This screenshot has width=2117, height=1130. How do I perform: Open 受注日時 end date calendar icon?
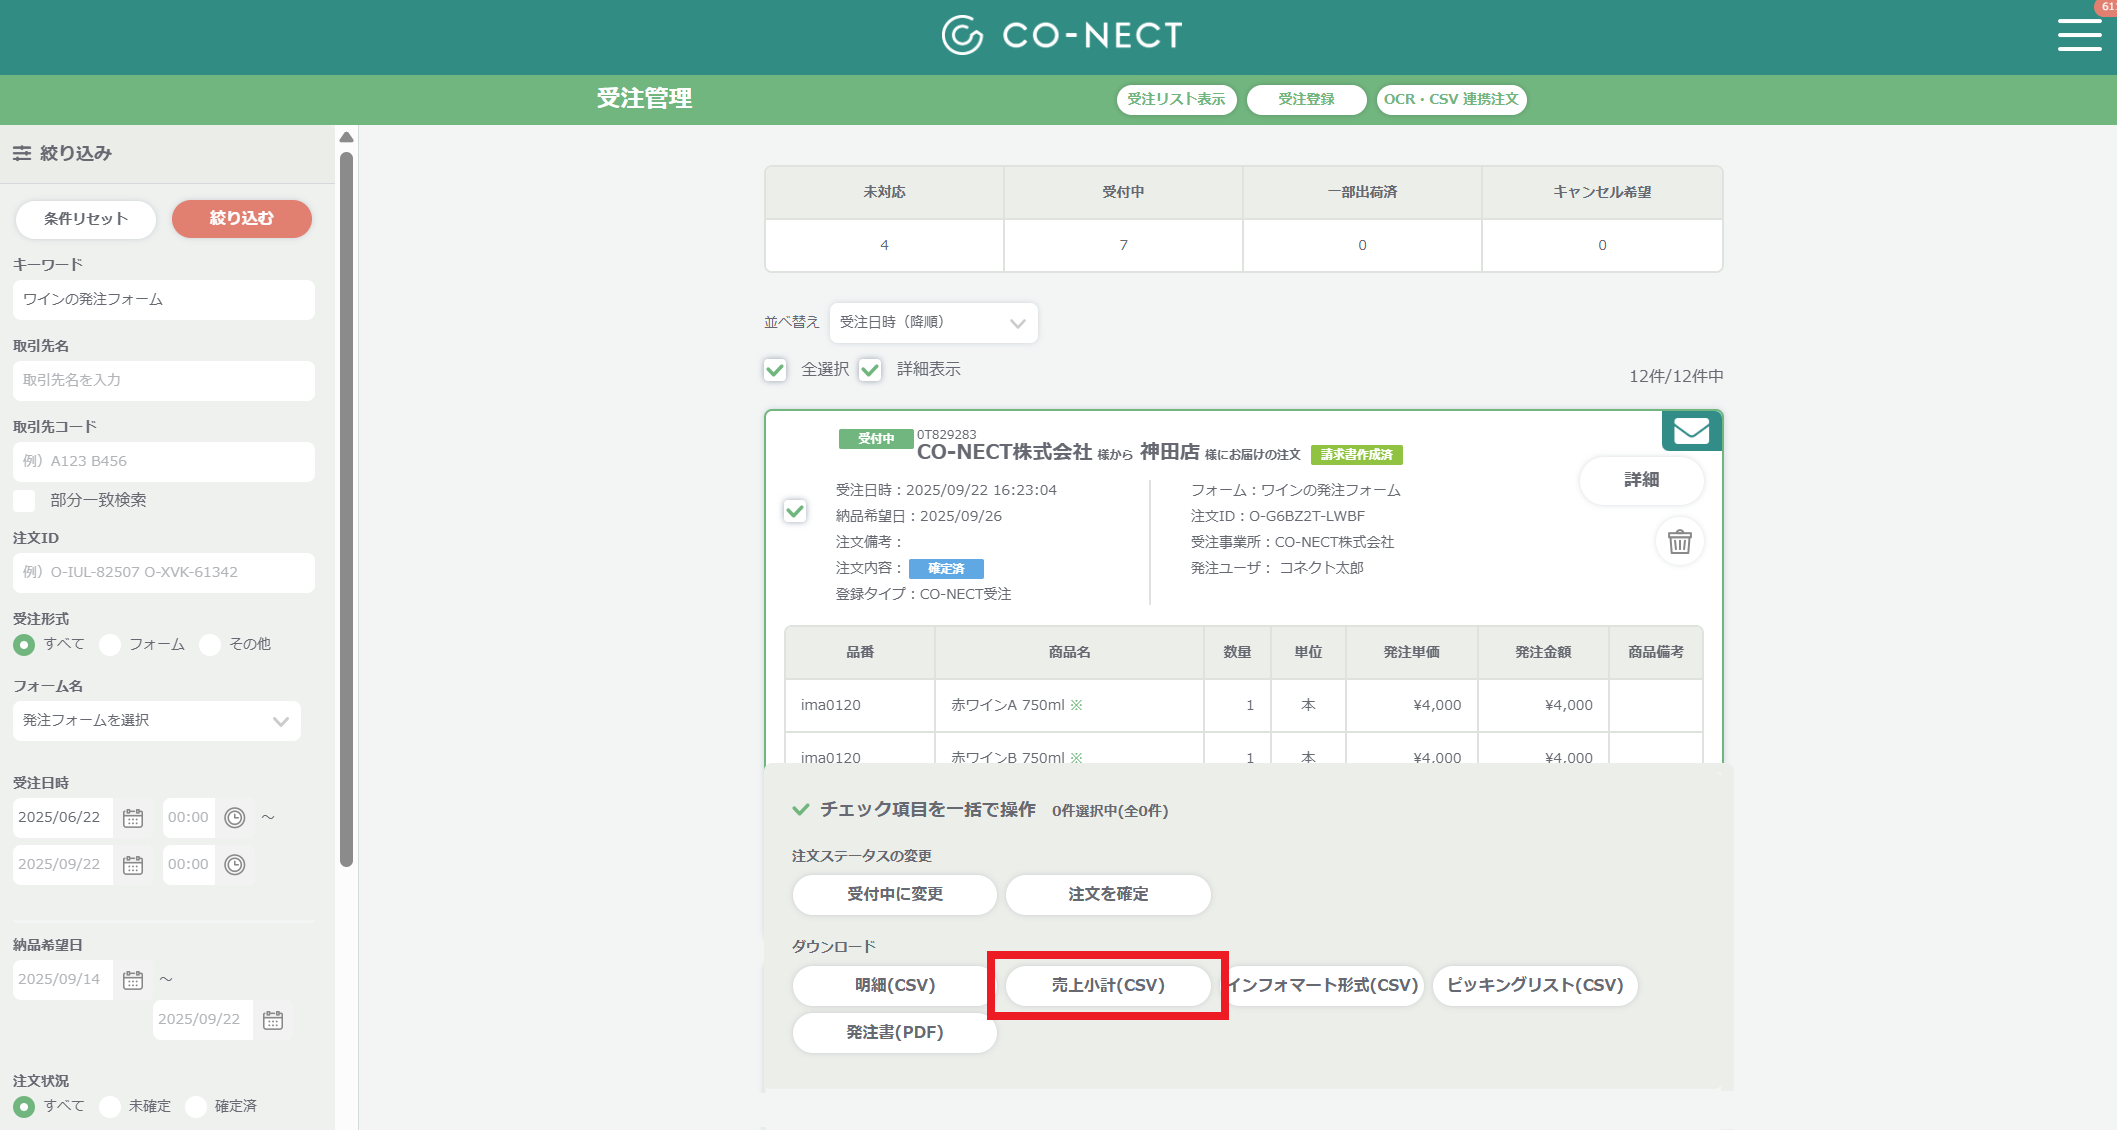(133, 865)
